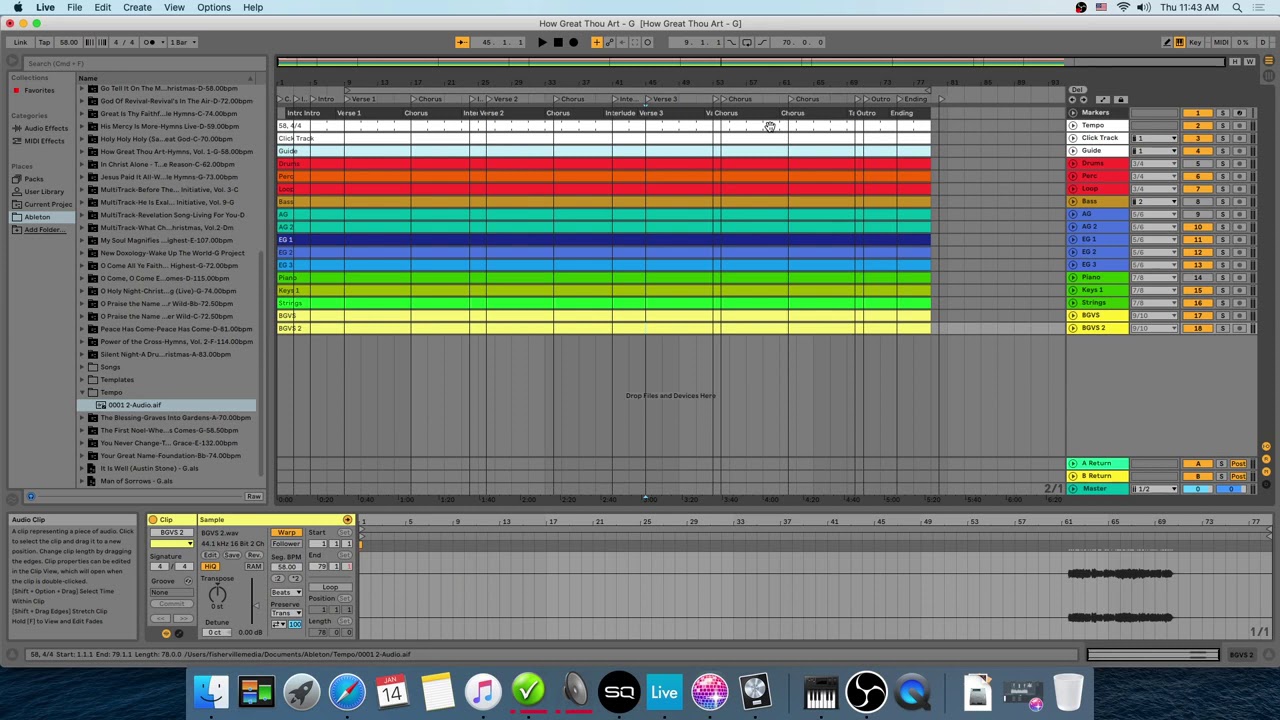Open the 1 Bar quantization dropdown

click(183, 42)
